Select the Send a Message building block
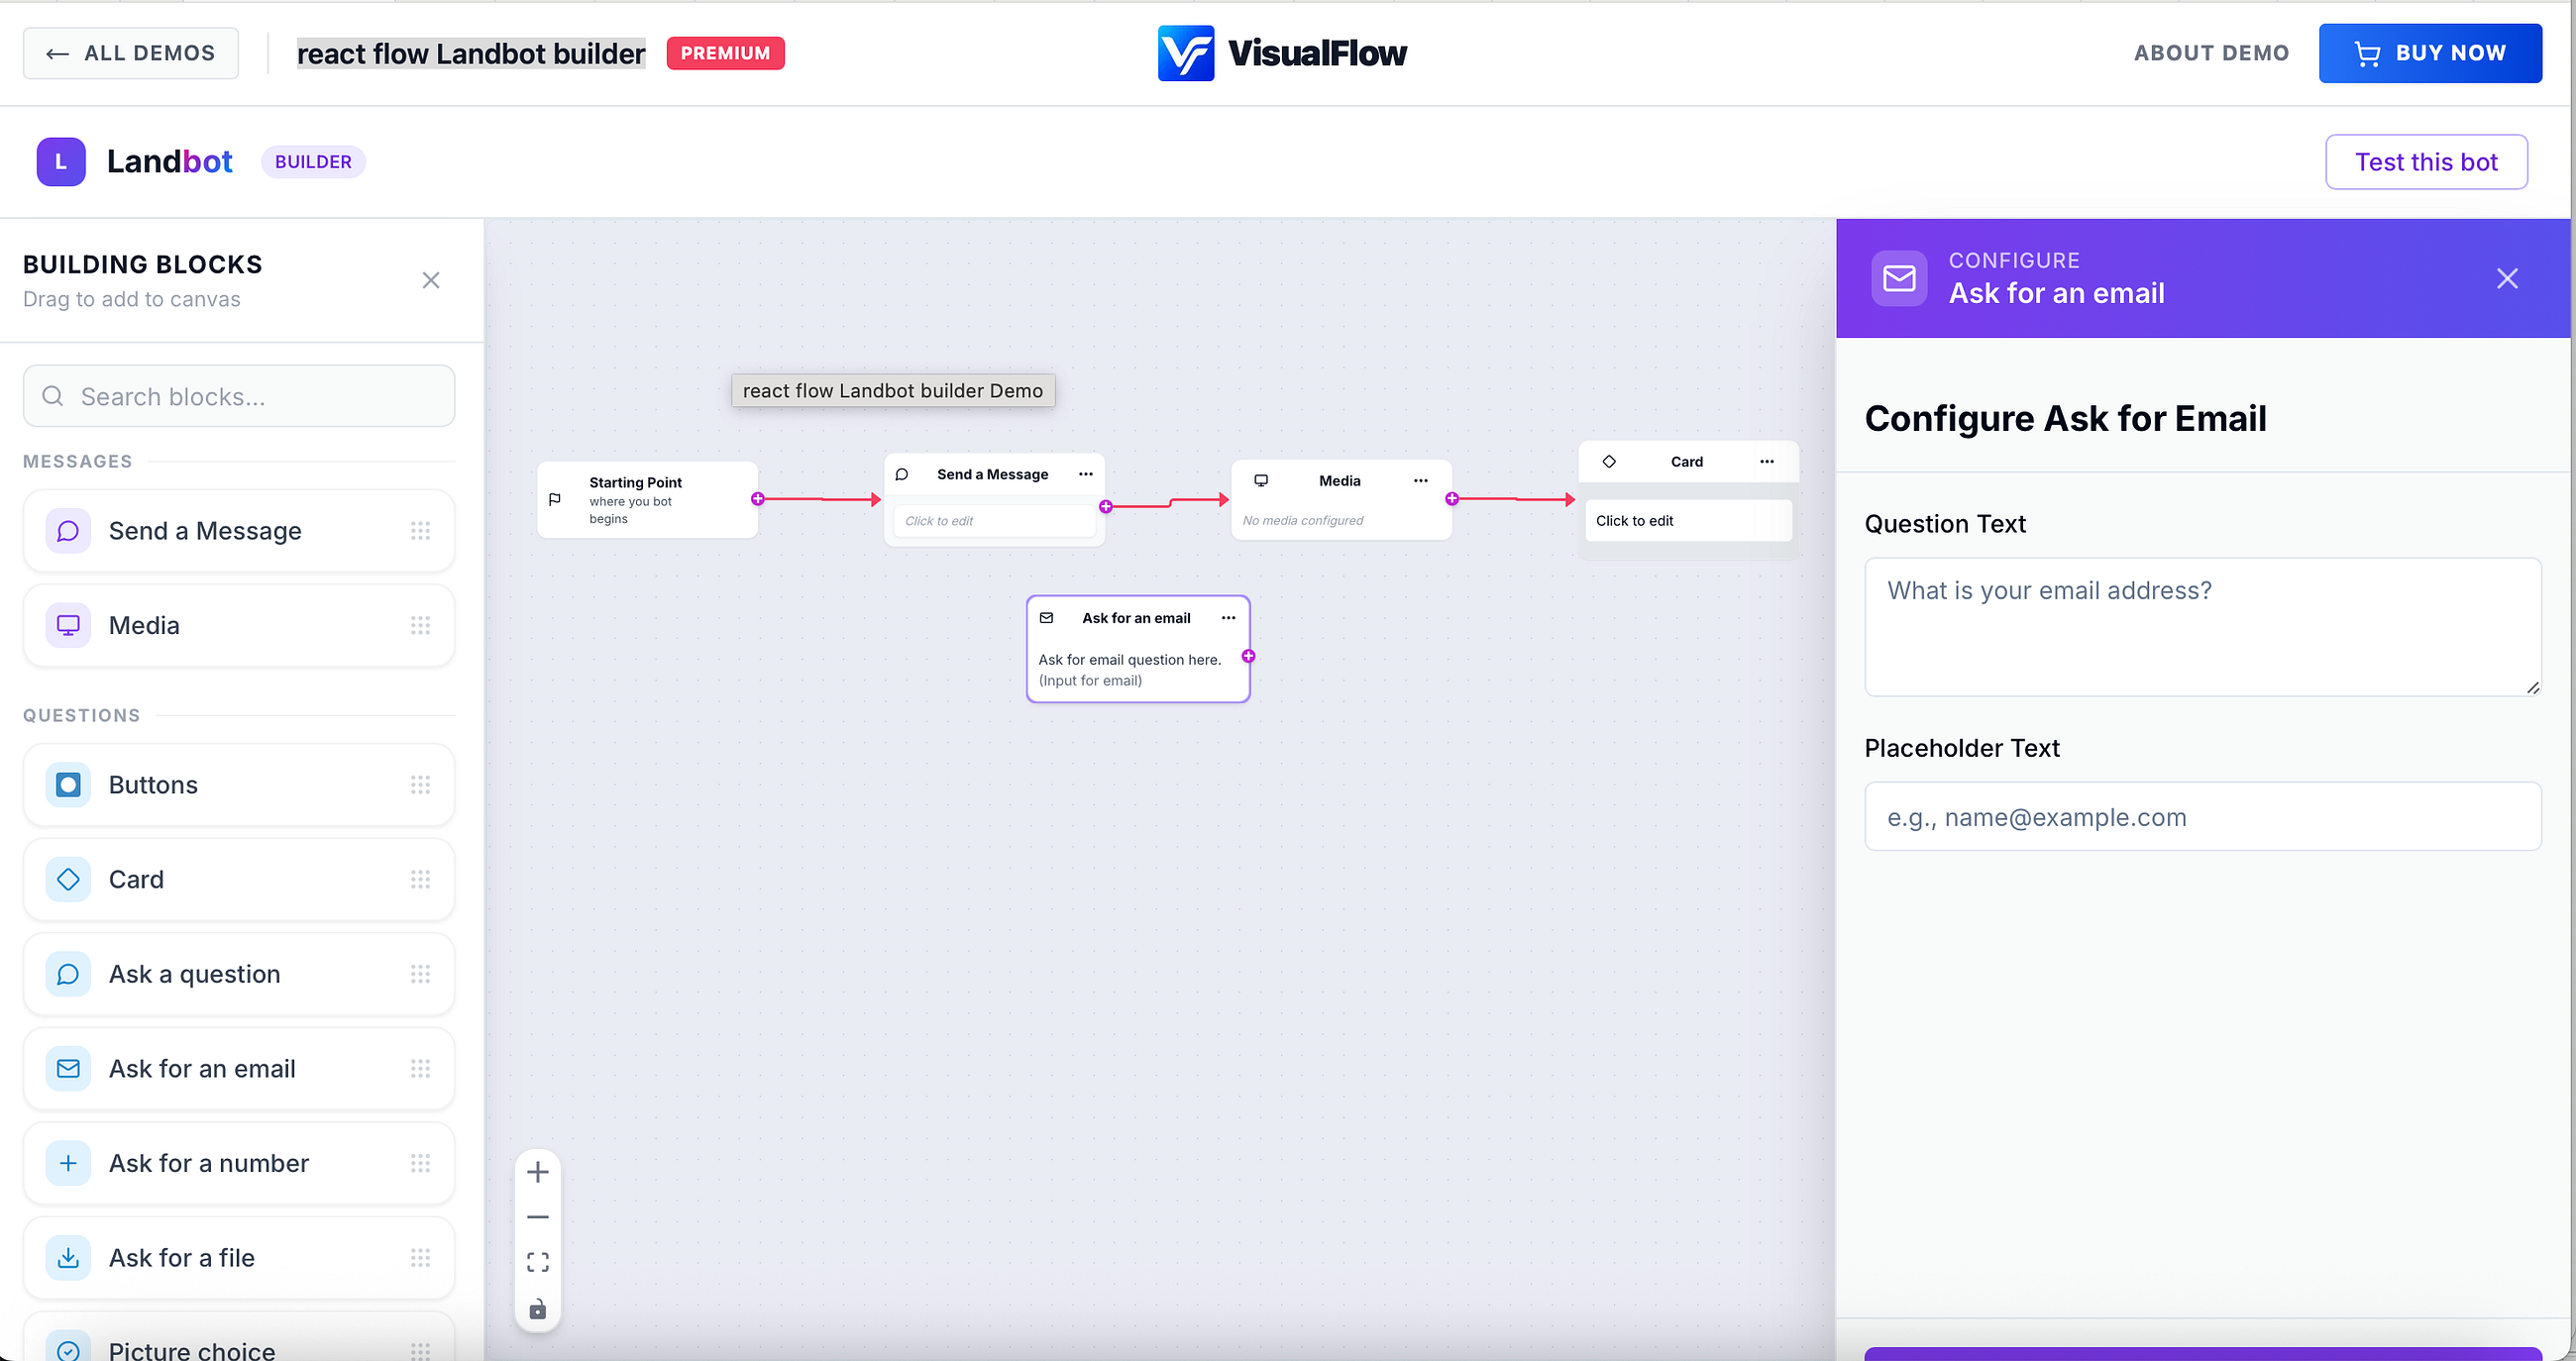2576x1361 pixels. 239,531
